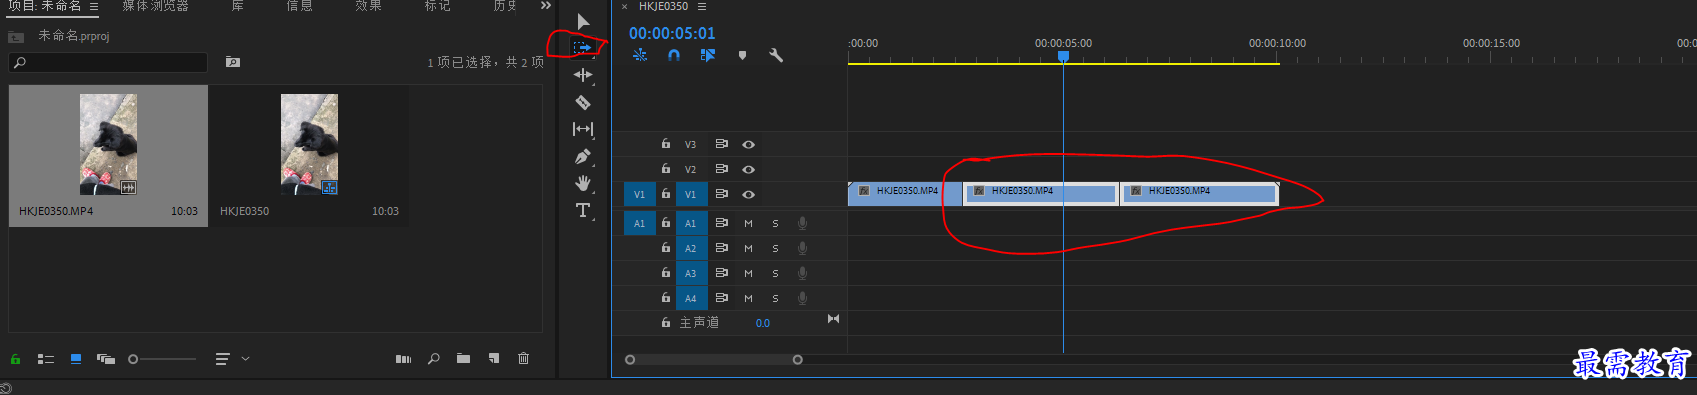The width and height of the screenshot is (1697, 395).
Task: Switch to the Hand tool
Action: [x=583, y=183]
